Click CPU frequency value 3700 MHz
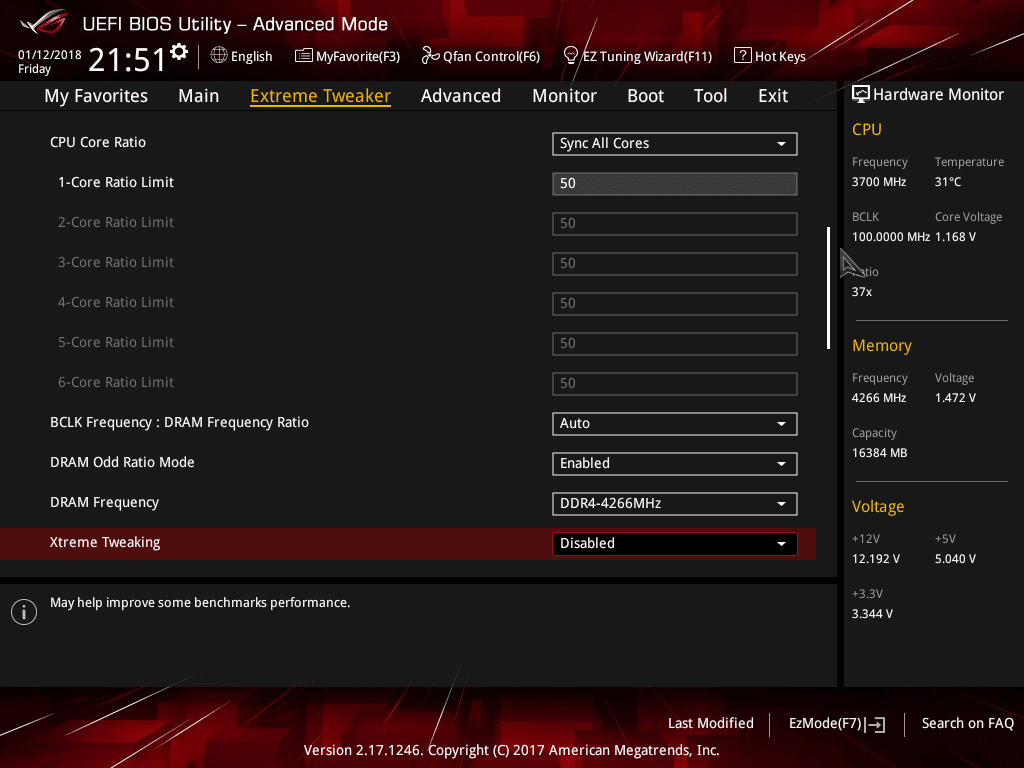This screenshot has width=1024, height=768. [879, 182]
